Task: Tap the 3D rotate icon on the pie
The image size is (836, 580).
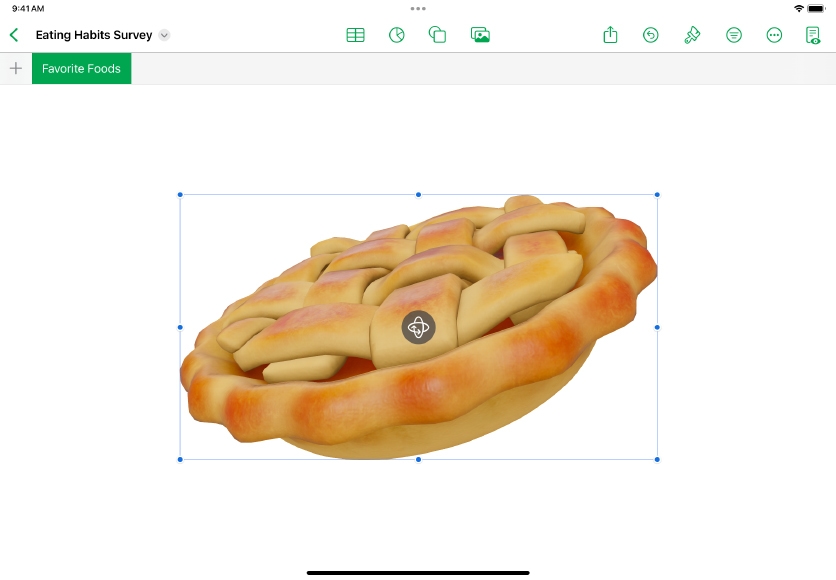Action: click(x=418, y=327)
